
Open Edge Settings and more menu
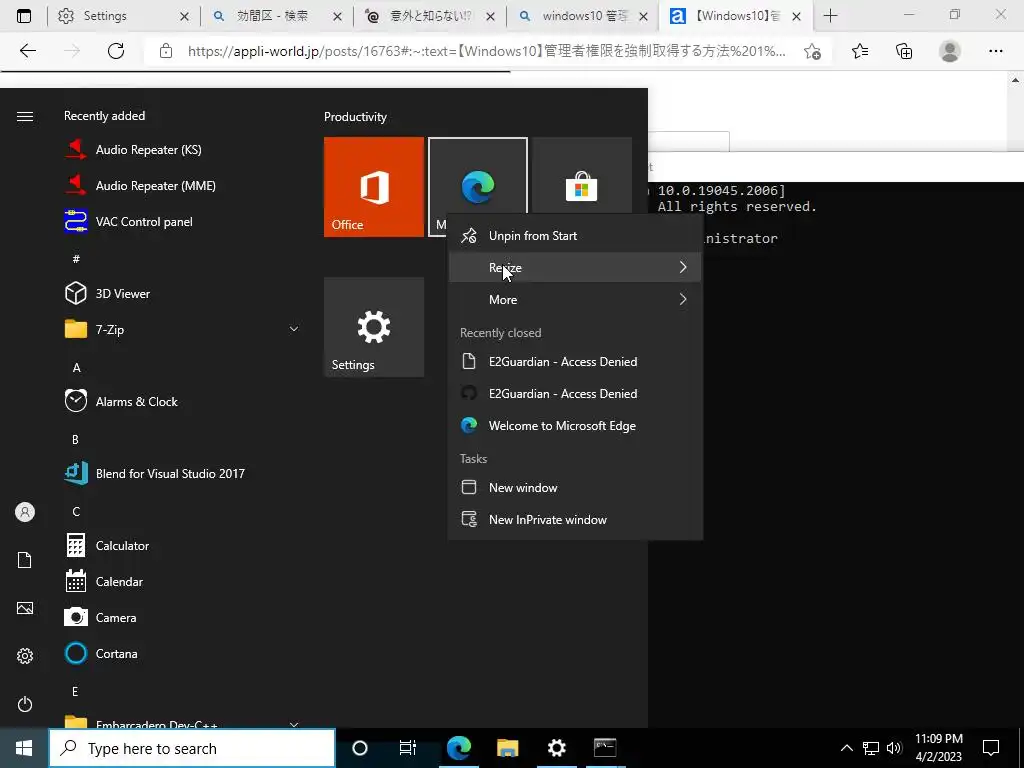995,51
